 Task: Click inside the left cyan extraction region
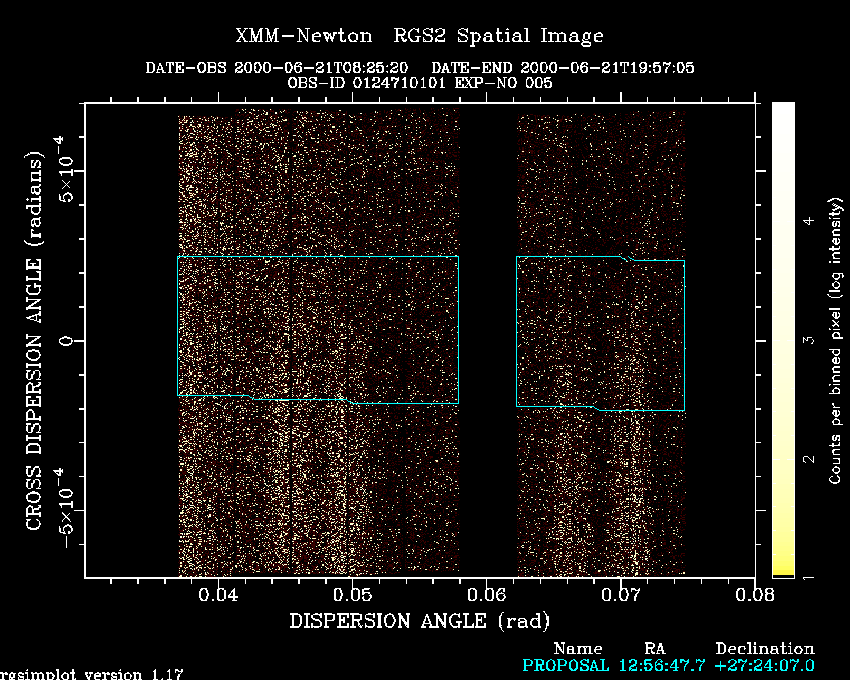[x=318, y=328]
